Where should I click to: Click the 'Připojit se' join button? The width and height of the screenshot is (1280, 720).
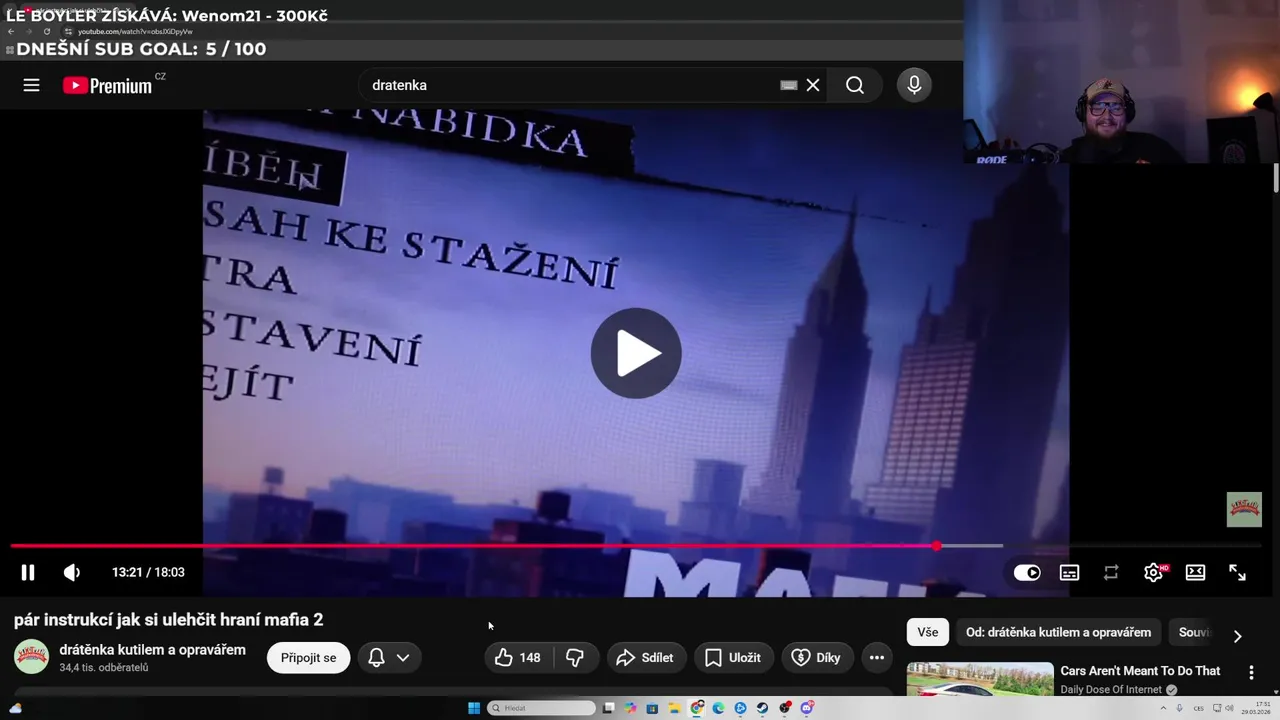point(308,658)
